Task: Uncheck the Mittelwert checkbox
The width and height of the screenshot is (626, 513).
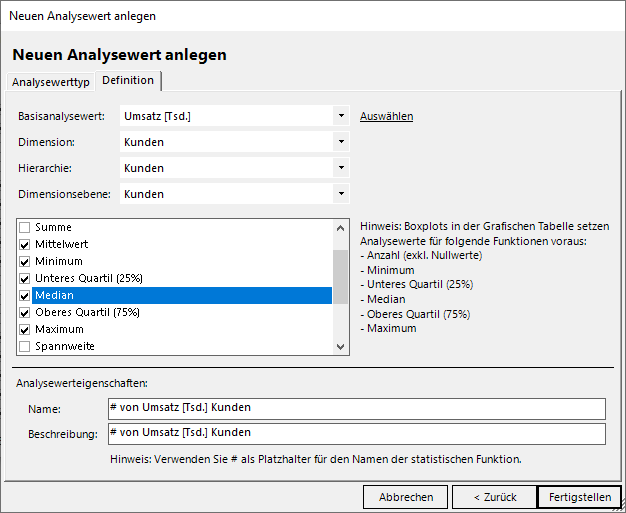Action: point(25,244)
